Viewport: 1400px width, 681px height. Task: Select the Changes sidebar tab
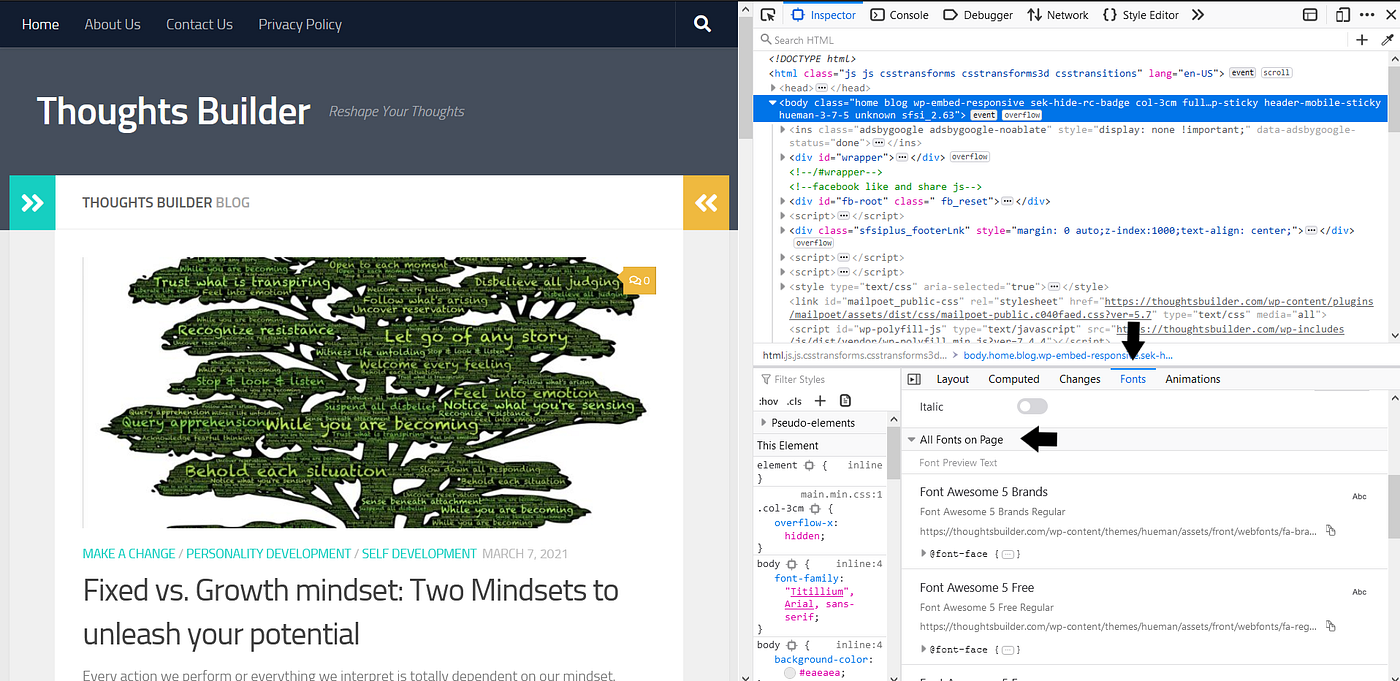click(x=1080, y=379)
